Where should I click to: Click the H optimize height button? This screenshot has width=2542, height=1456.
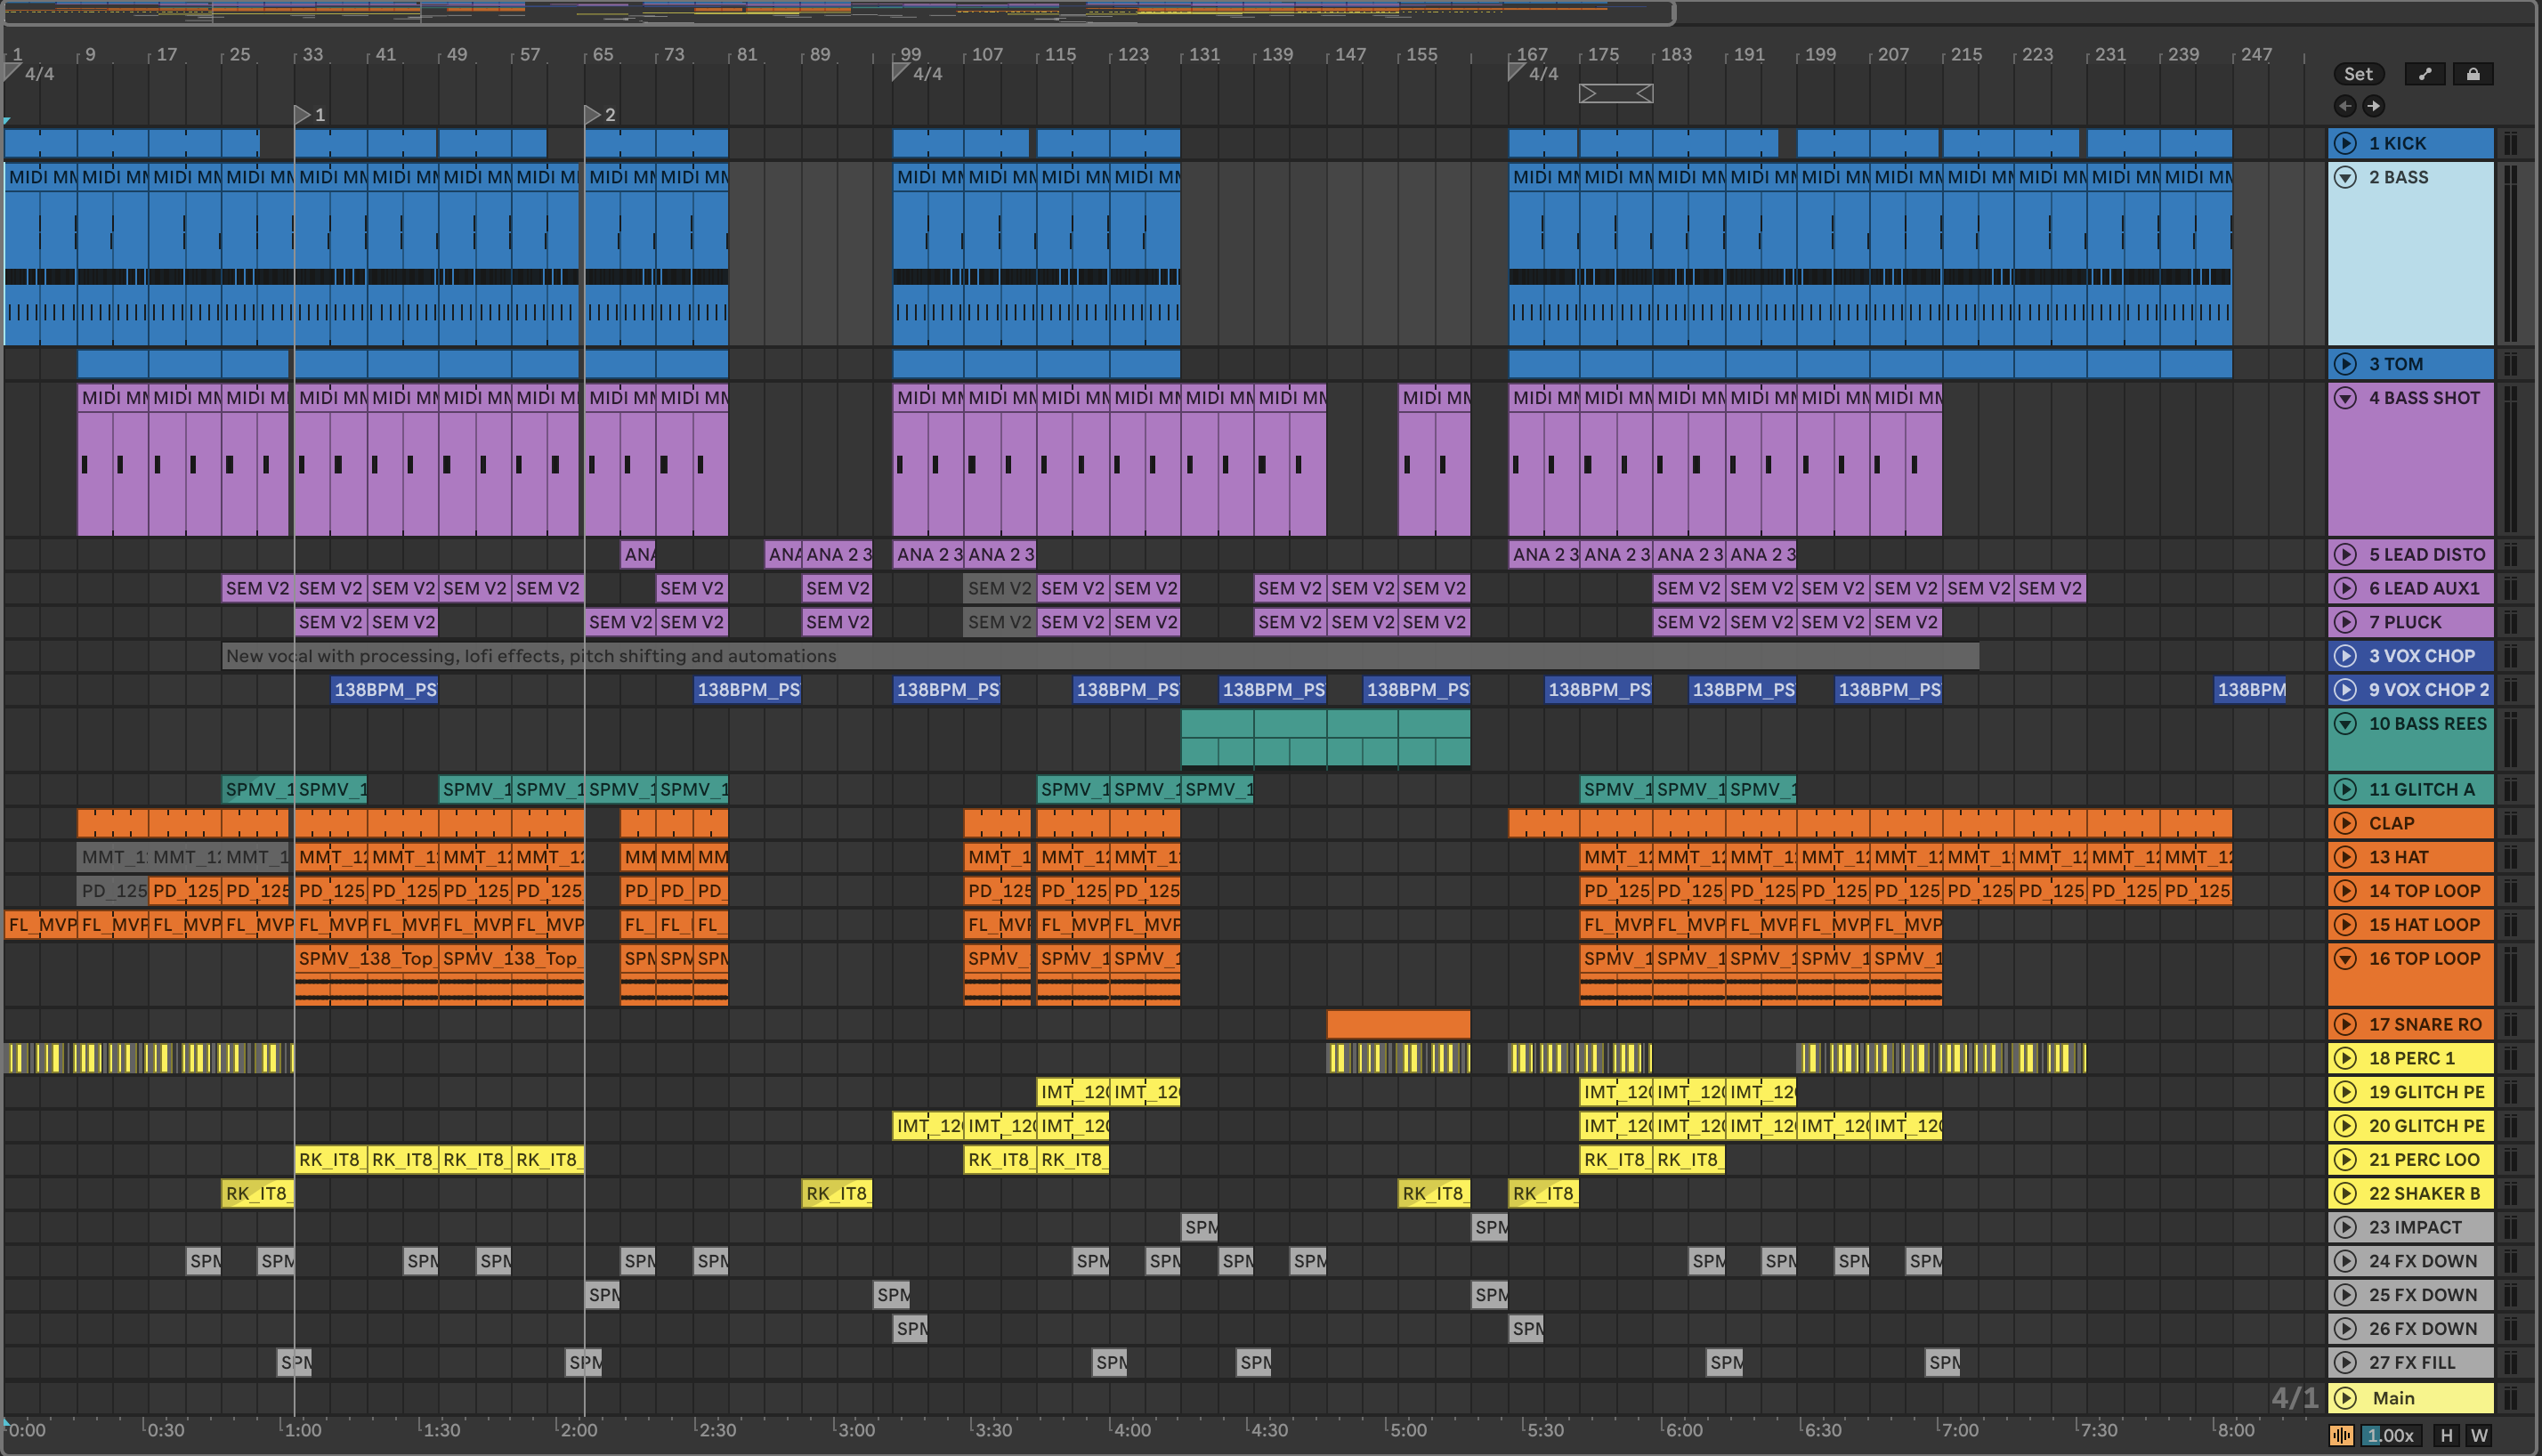tap(2446, 1436)
